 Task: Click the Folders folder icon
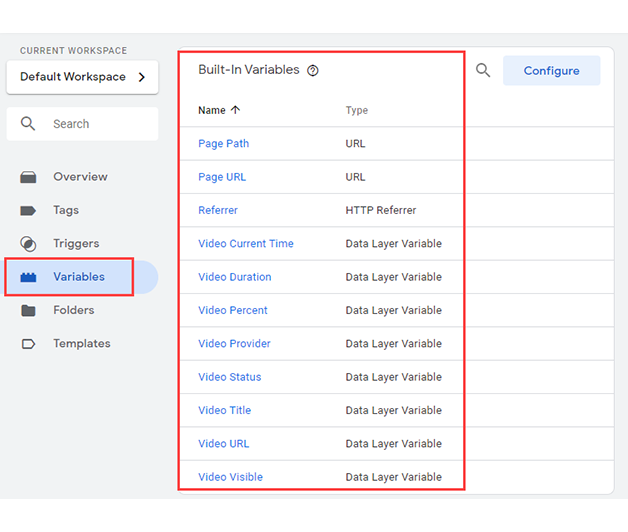coord(28,310)
